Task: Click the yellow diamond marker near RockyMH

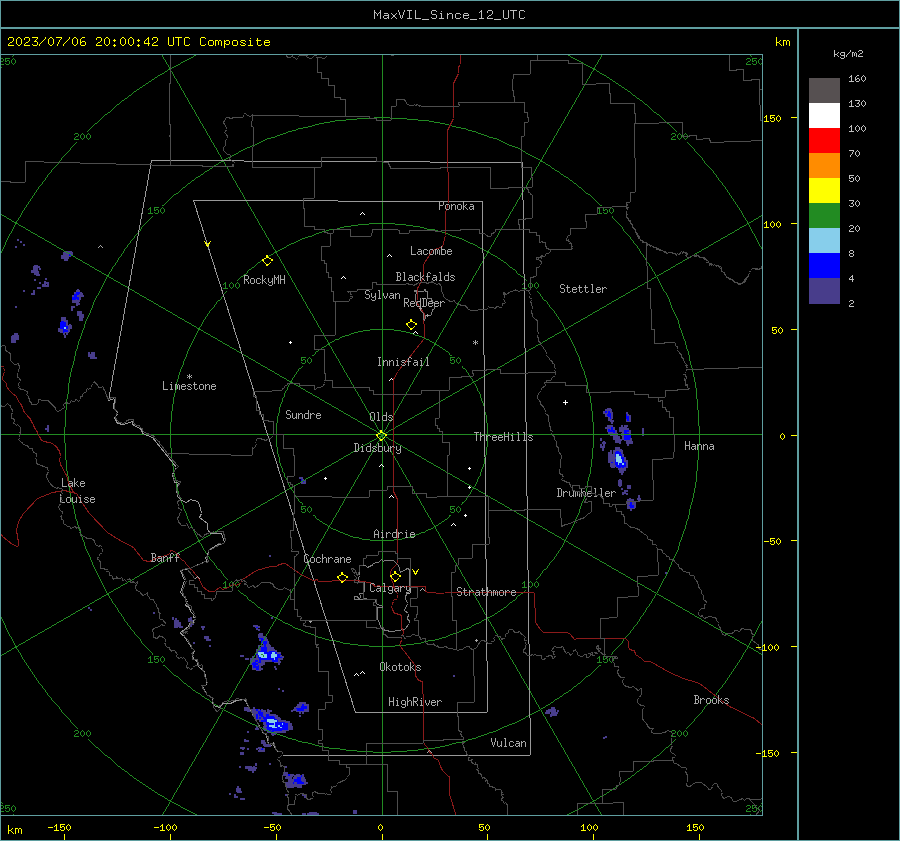Action: click(267, 261)
